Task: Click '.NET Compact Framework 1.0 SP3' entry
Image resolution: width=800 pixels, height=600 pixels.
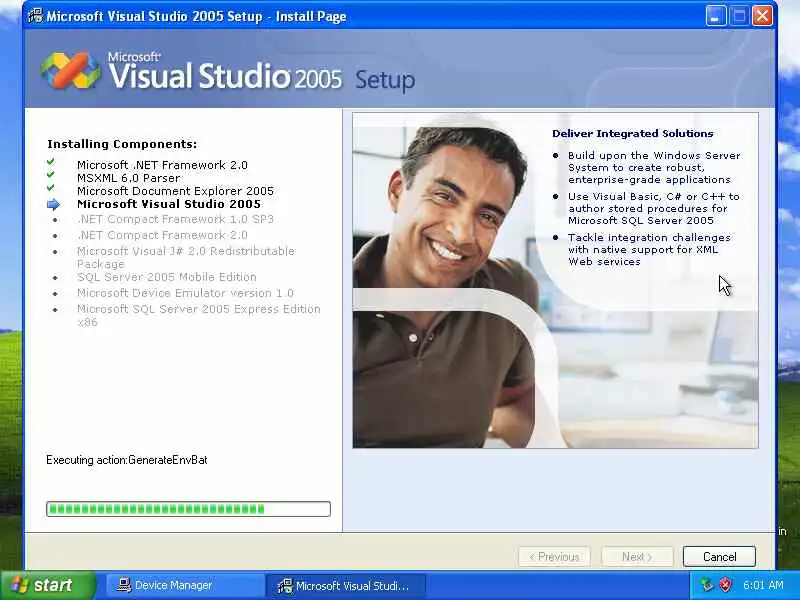Action: point(176,219)
